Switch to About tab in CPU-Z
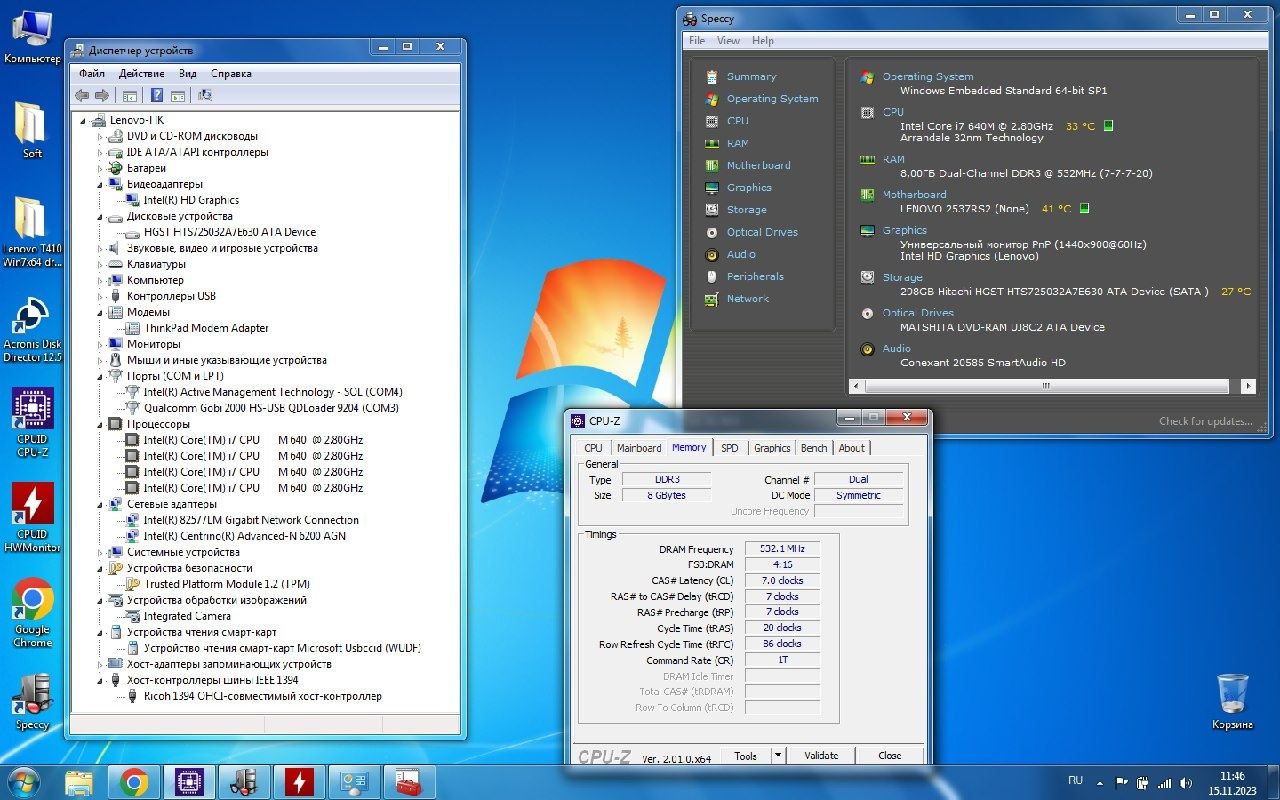This screenshot has height=800, width=1280. pyautogui.click(x=852, y=448)
